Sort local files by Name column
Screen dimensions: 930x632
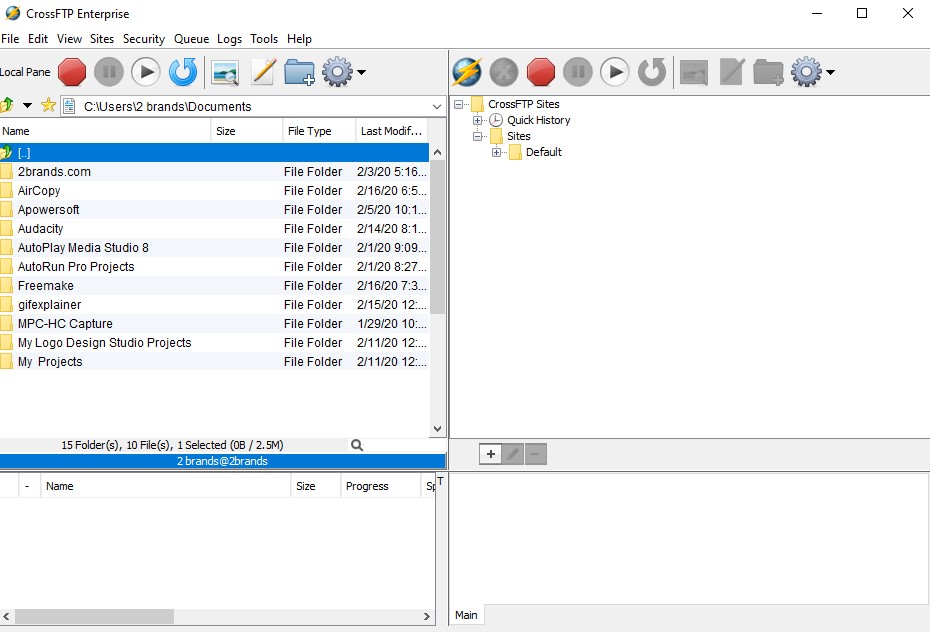(105, 131)
